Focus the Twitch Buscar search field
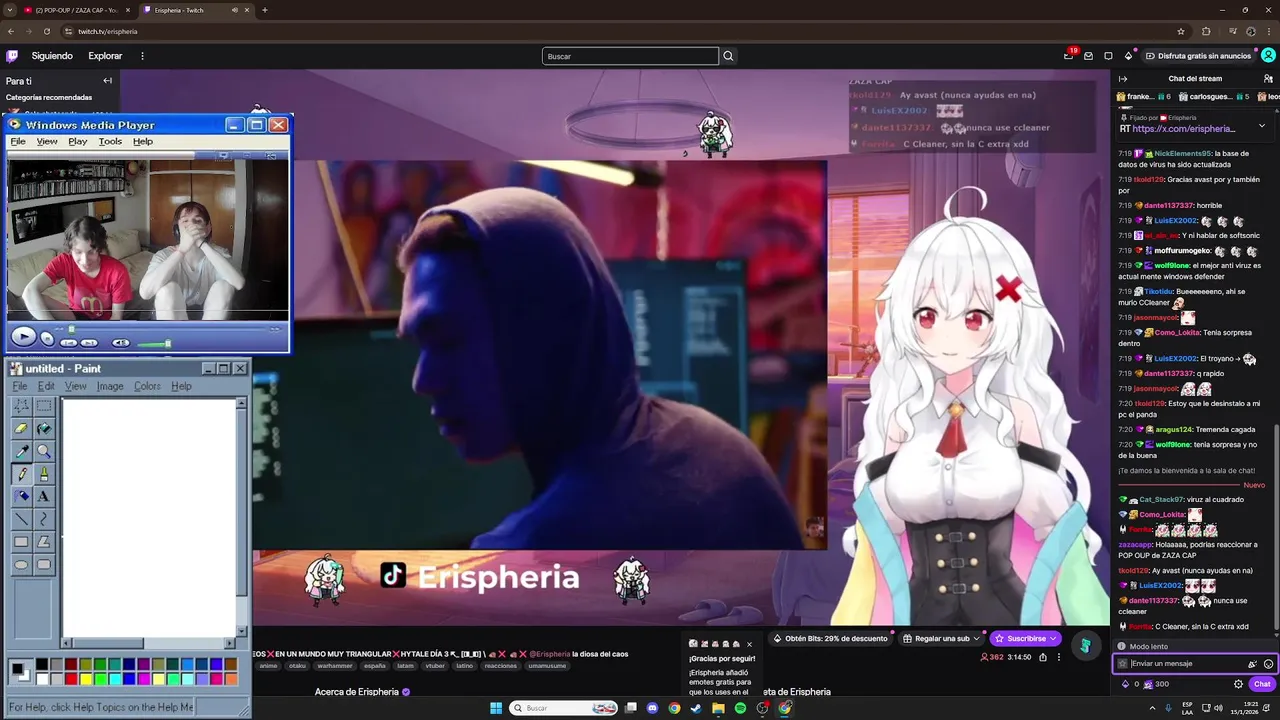The image size is (1280, 720). point(630,56)
